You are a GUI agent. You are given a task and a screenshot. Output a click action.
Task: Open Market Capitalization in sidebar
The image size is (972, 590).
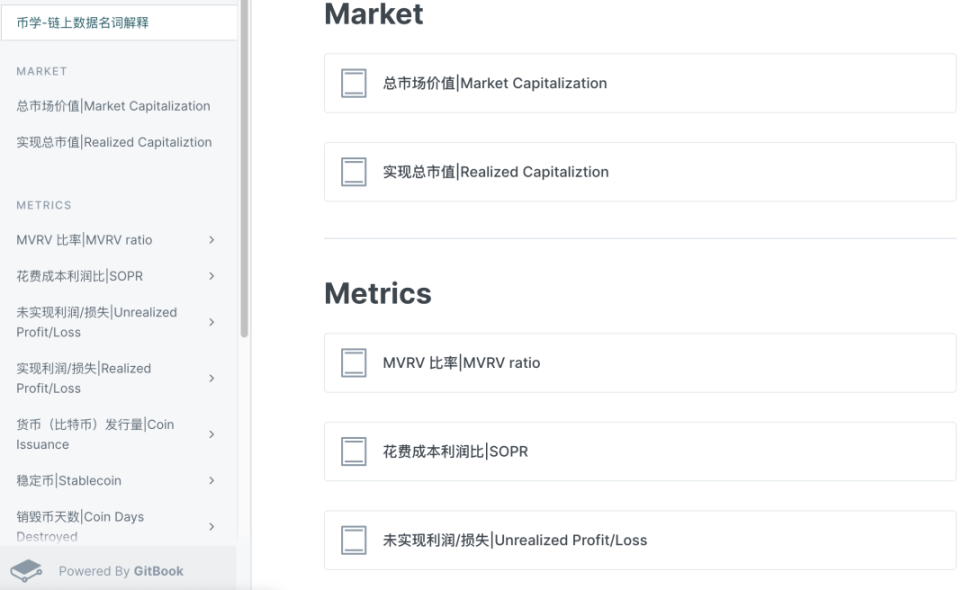click(x=113, y=106)
